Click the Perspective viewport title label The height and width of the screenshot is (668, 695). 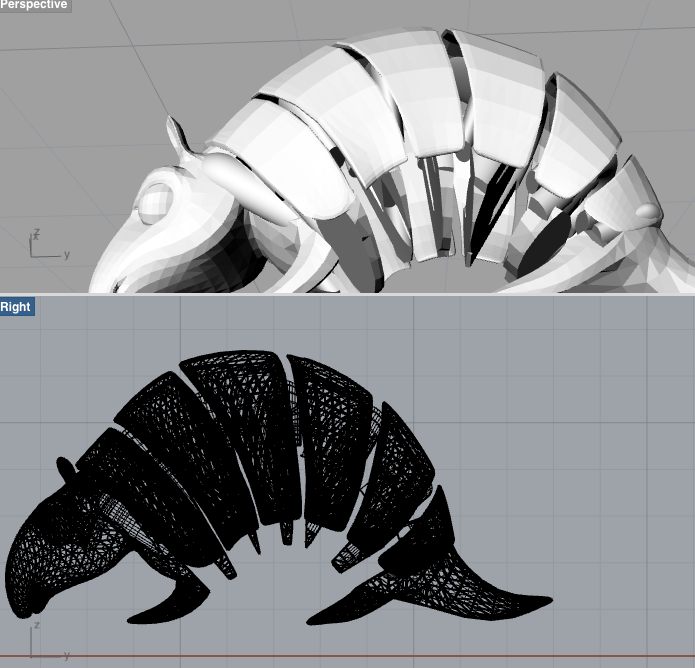tap(35, 6)
